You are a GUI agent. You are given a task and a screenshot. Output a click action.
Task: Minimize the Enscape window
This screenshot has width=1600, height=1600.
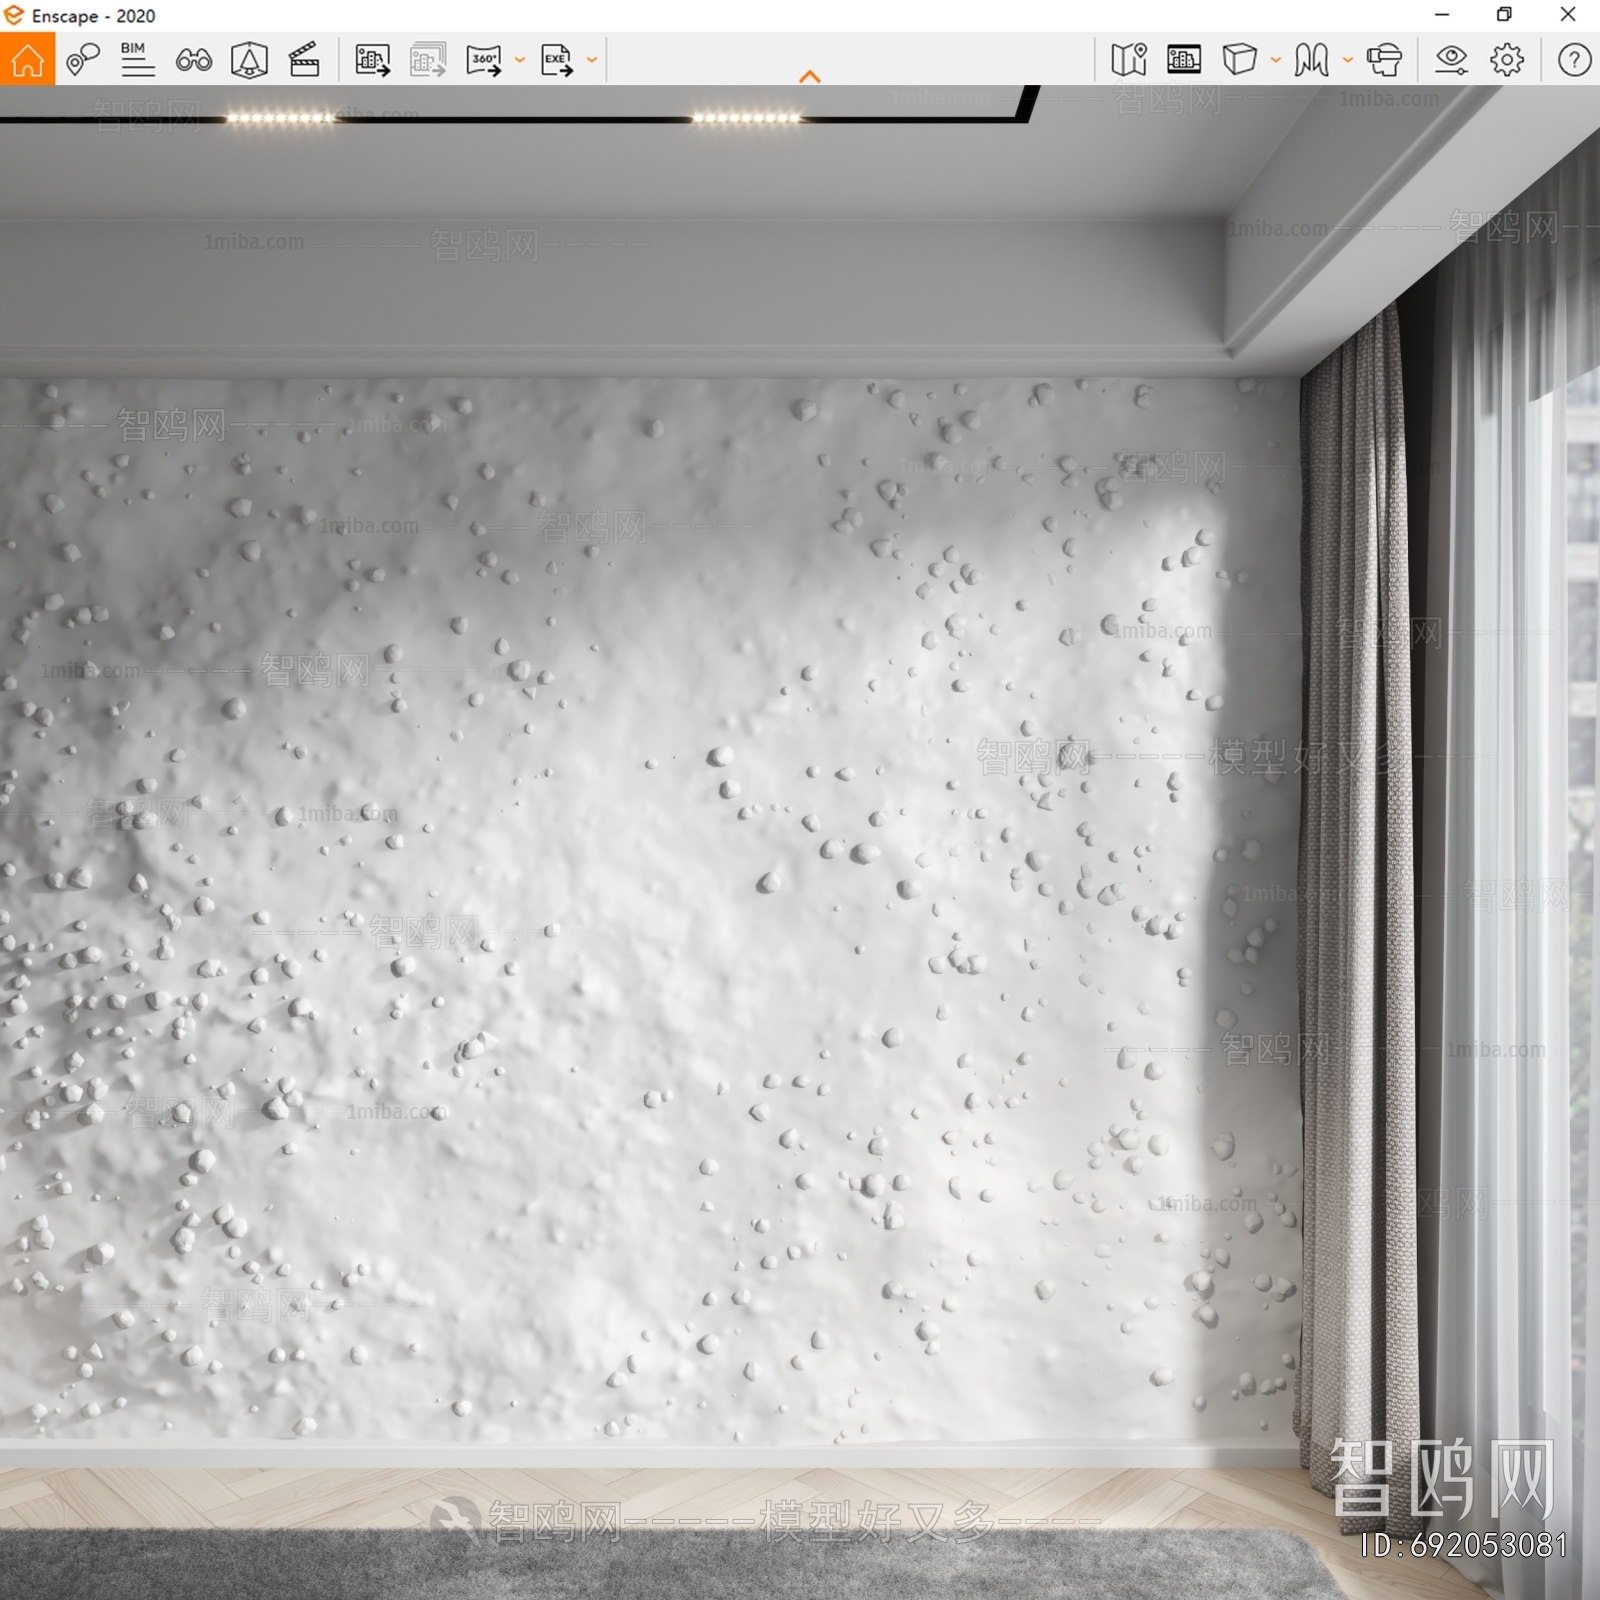[1442, 15]
